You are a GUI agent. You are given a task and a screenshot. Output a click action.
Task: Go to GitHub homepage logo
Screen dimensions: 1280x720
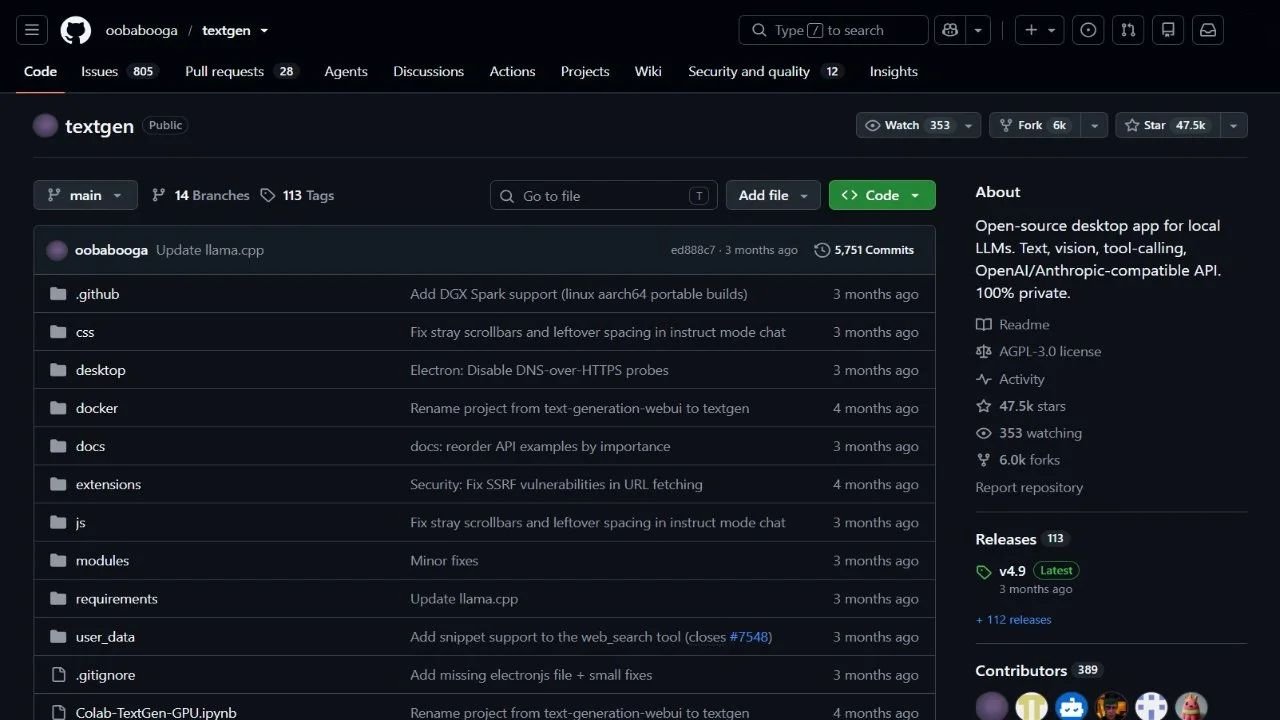point(76,30)
